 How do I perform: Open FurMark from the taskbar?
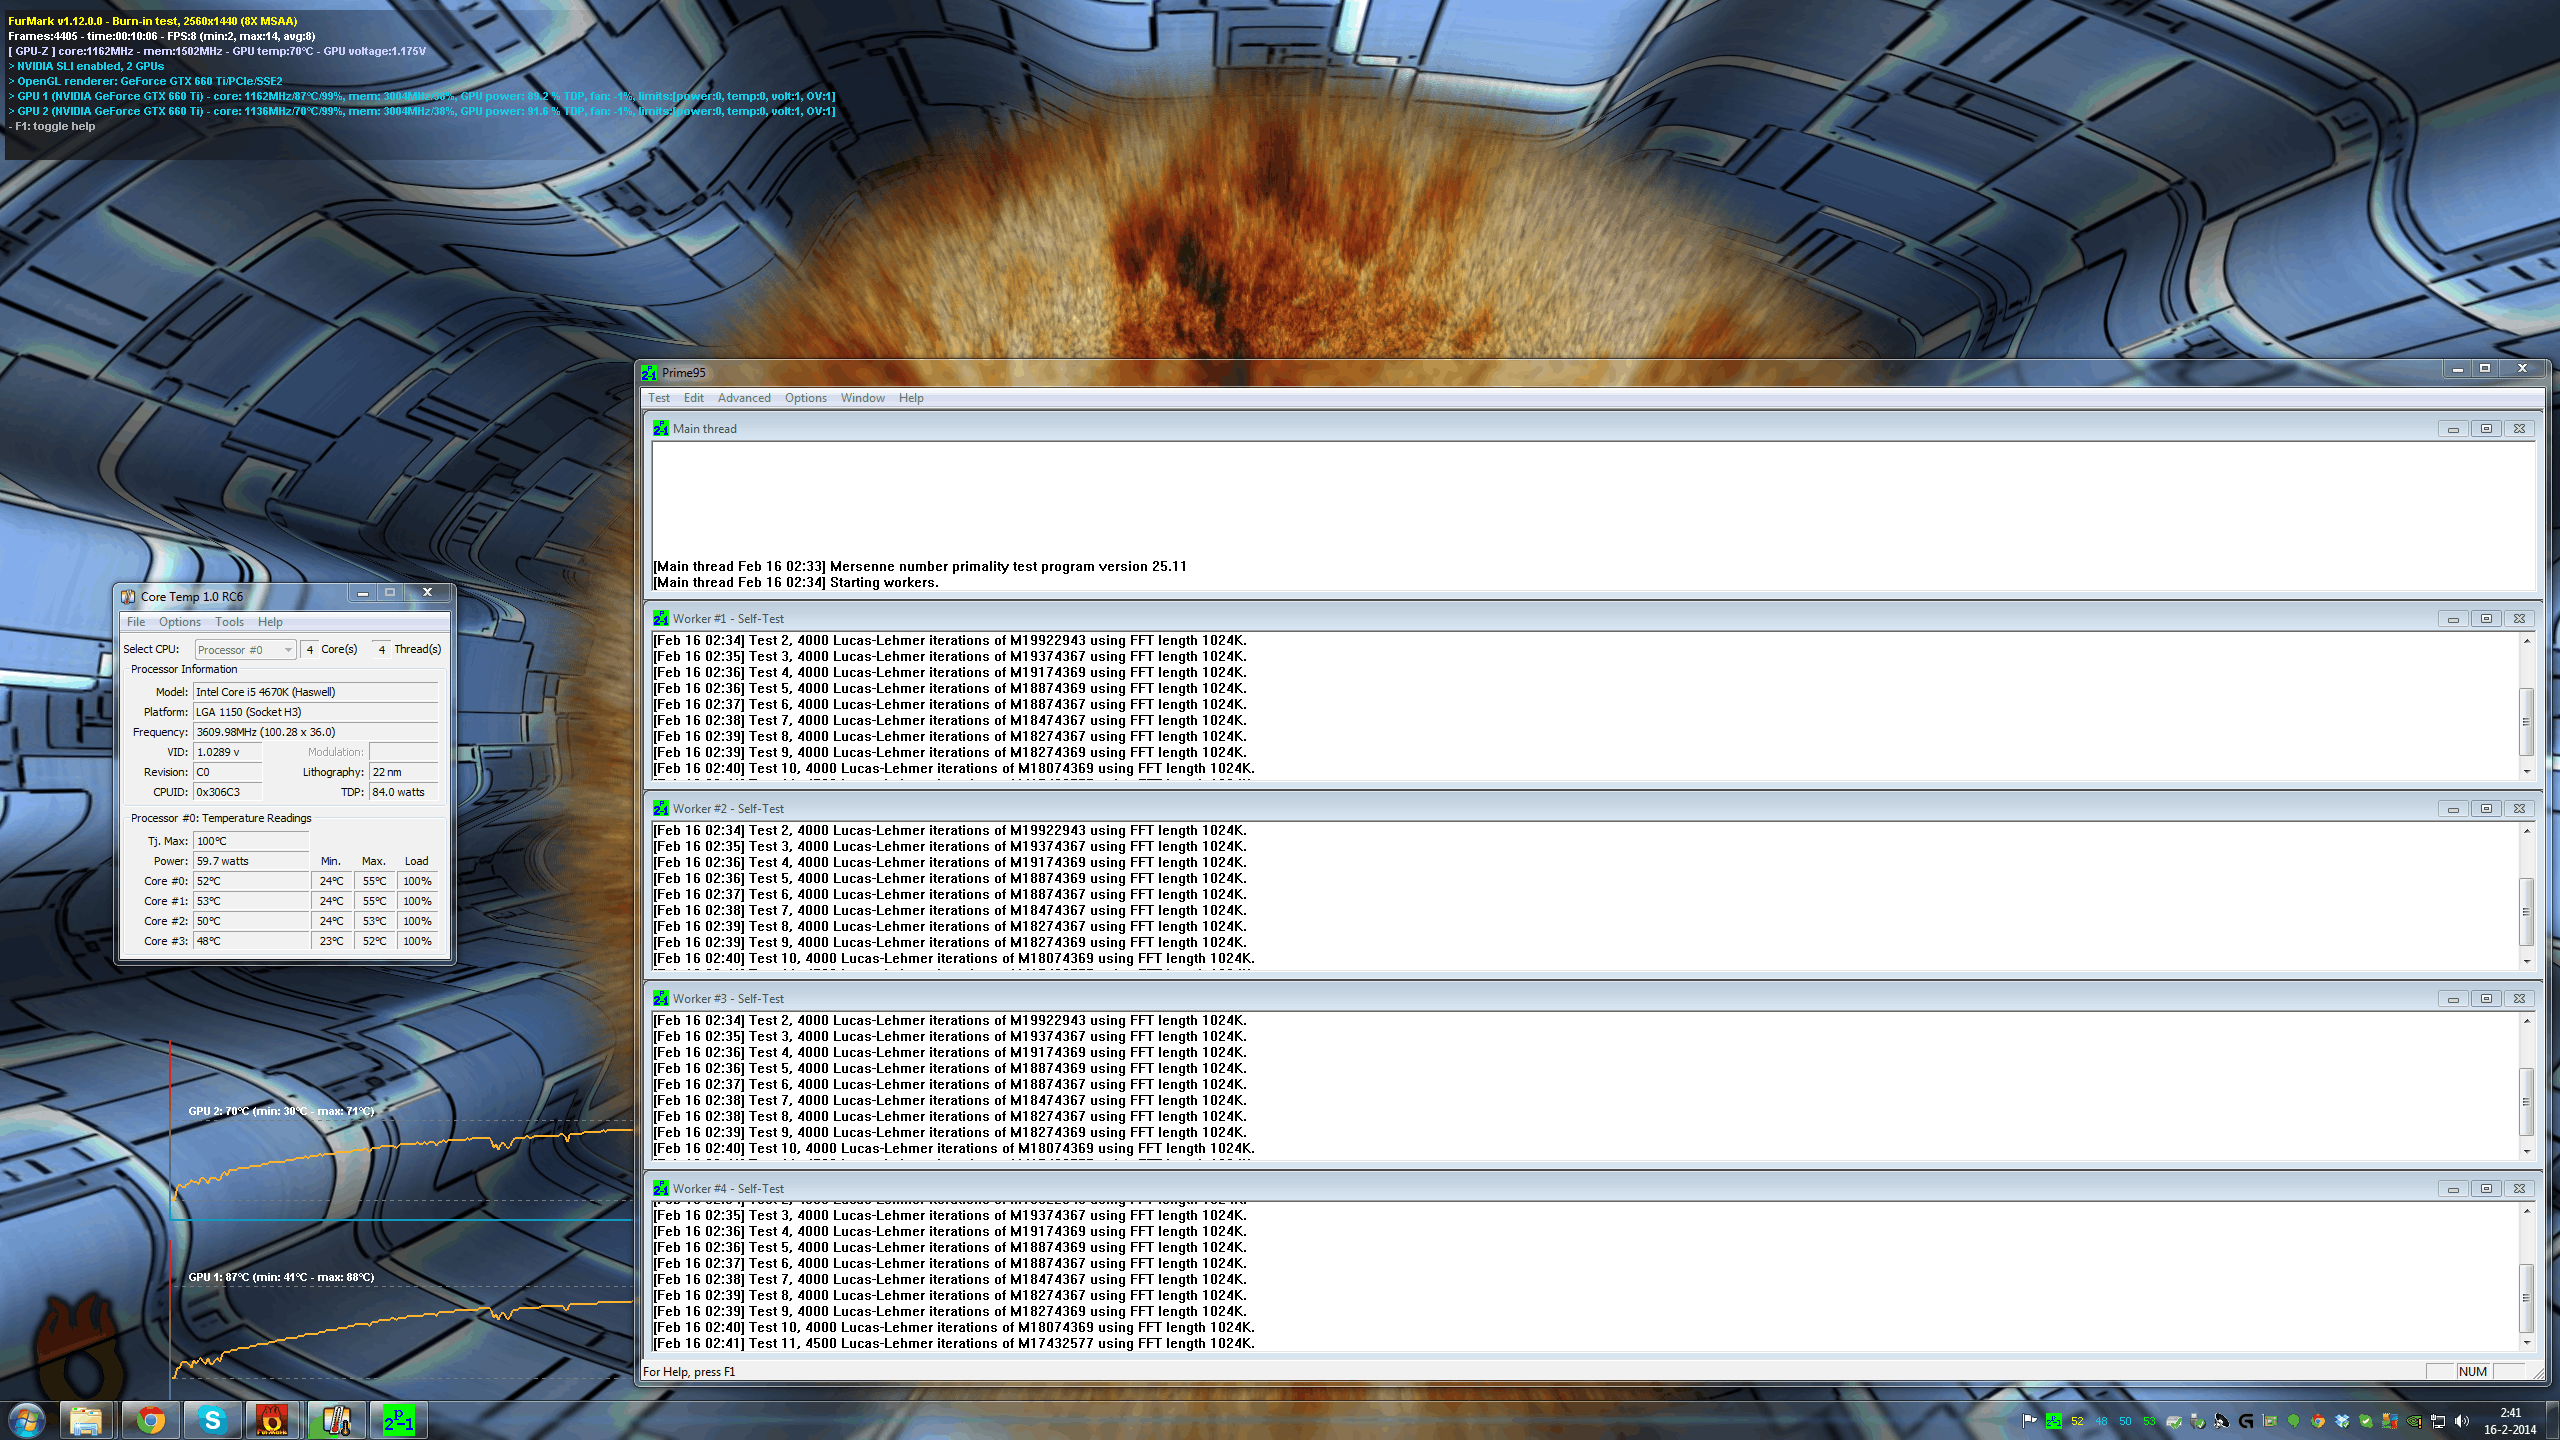coord(272,1420)
